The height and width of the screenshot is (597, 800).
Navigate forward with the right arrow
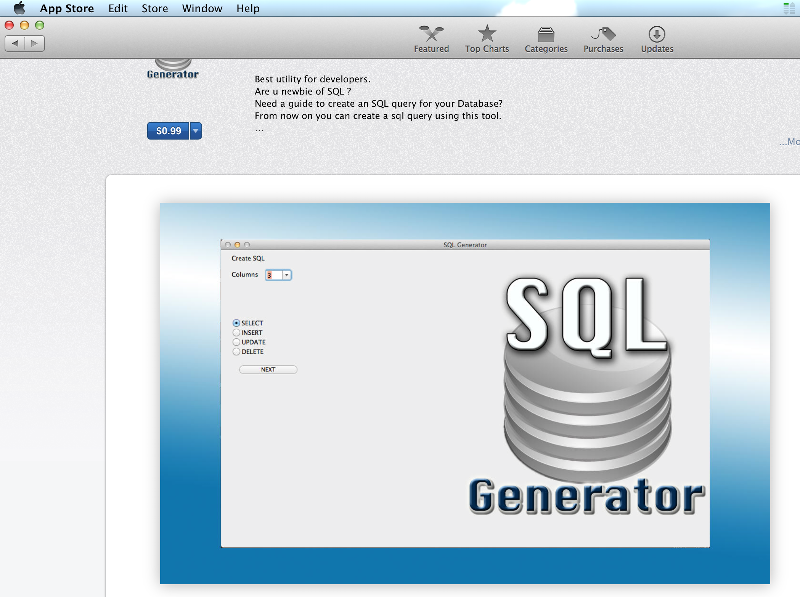(x=34, y=43)
